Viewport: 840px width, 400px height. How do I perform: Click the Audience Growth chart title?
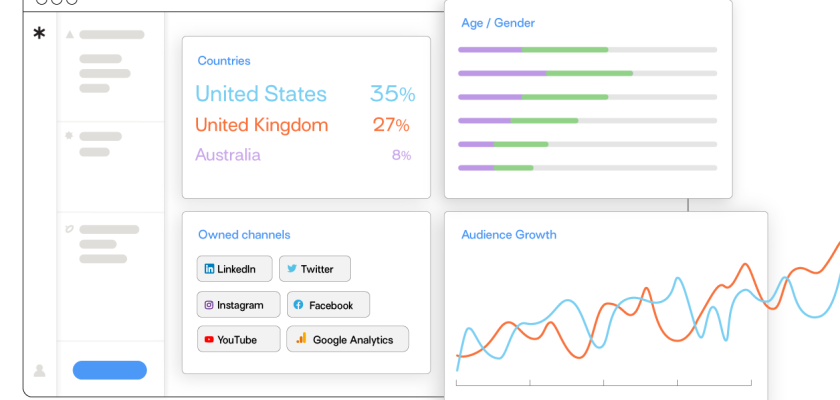509,235
